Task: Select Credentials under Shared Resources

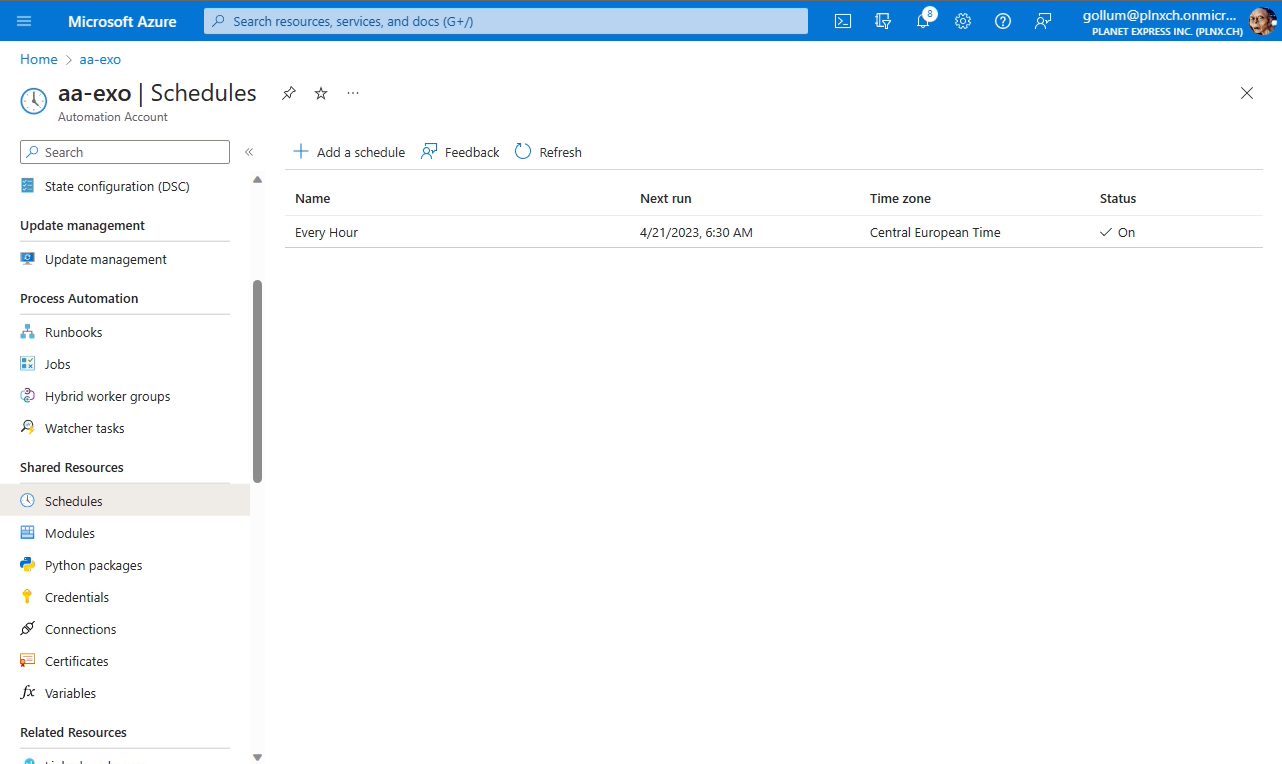Action: pos(76,597)
